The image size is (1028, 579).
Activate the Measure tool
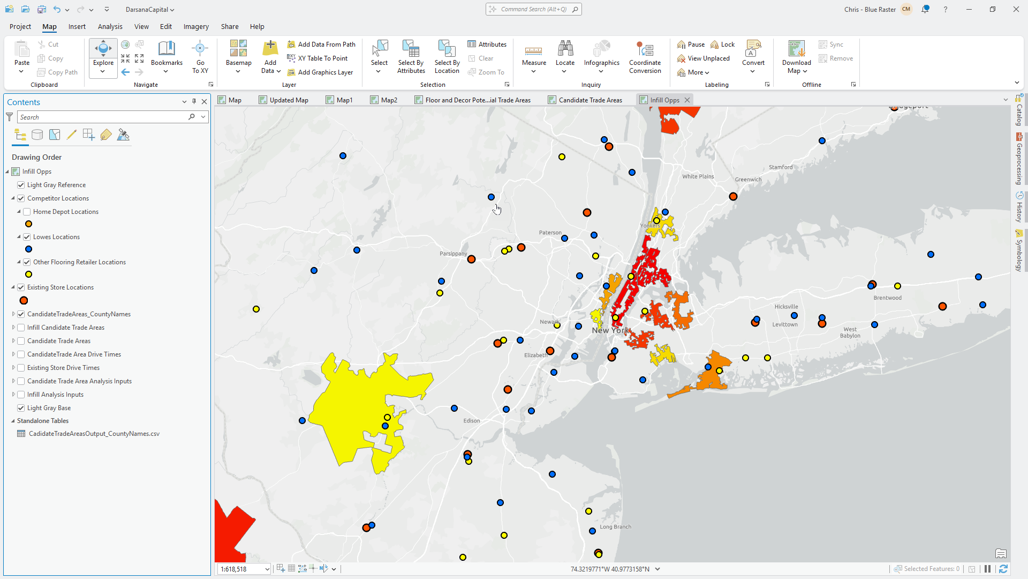pos(534,54)
